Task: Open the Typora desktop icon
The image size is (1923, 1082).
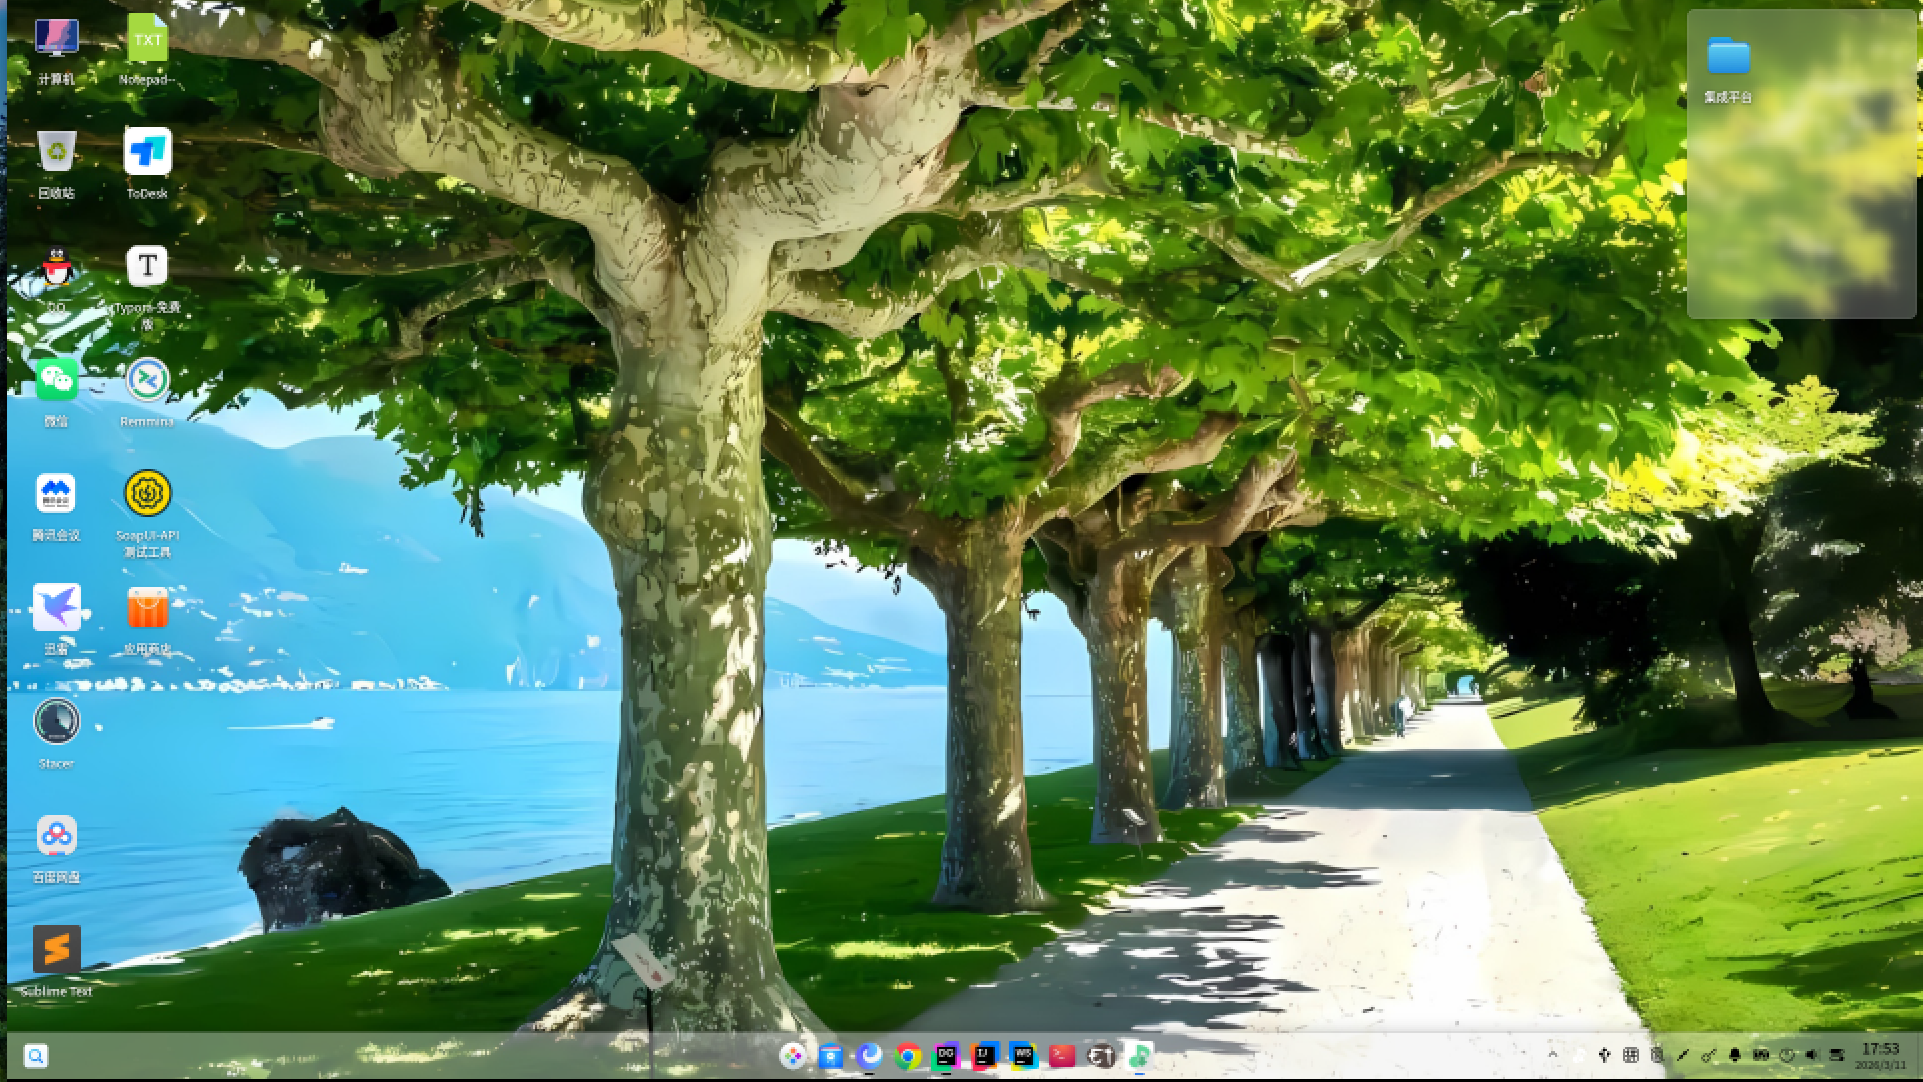Action: click(x=147, y=267)
